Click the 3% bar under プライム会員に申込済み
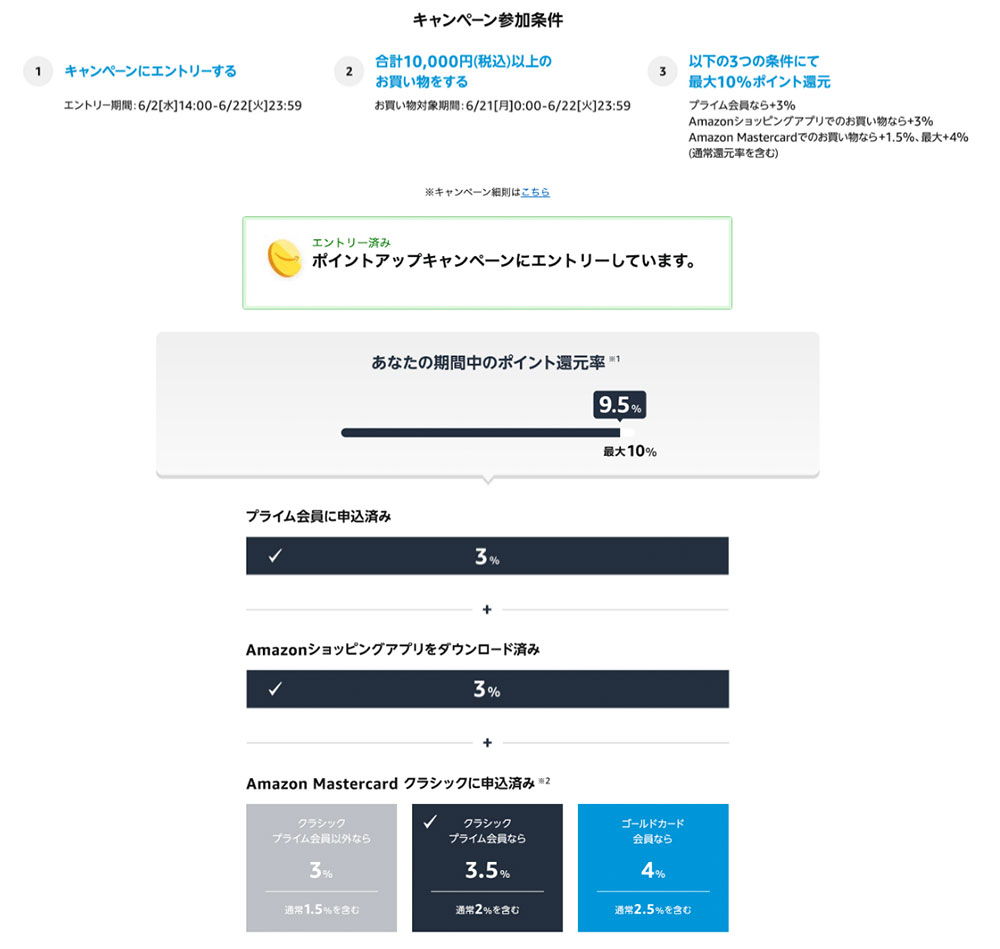Screen dimensions: 1000x949 point(487,555)
